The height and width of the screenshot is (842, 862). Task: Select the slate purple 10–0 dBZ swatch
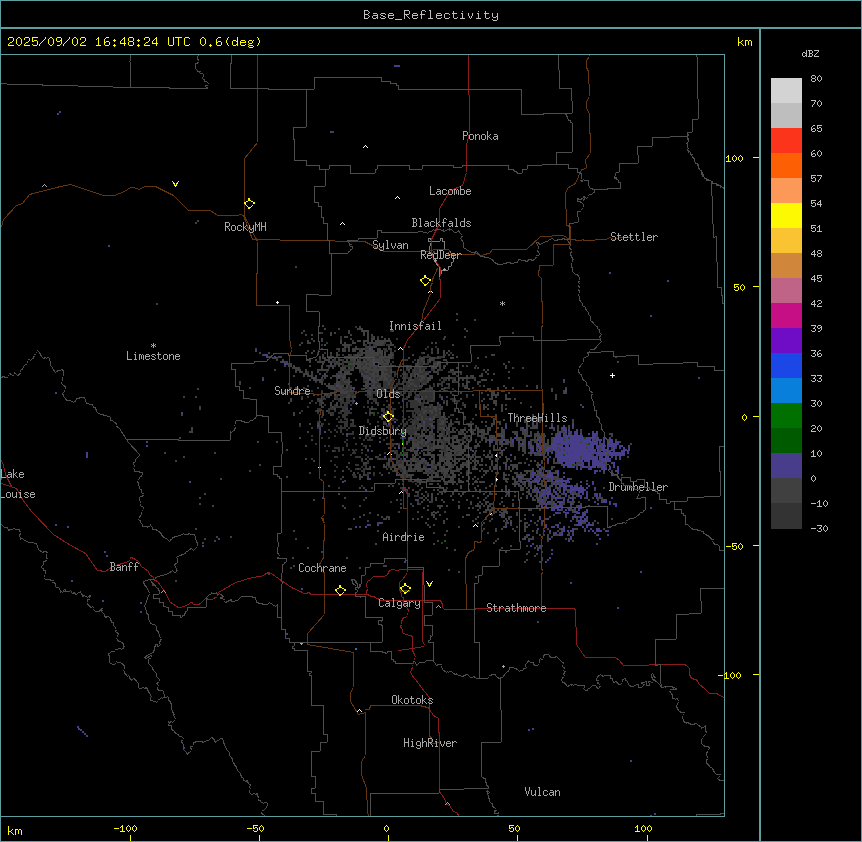point(786,466)
